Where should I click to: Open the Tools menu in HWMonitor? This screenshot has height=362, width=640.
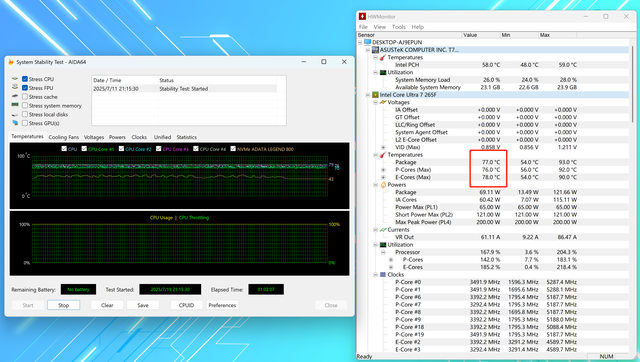[x=399, y=27]
